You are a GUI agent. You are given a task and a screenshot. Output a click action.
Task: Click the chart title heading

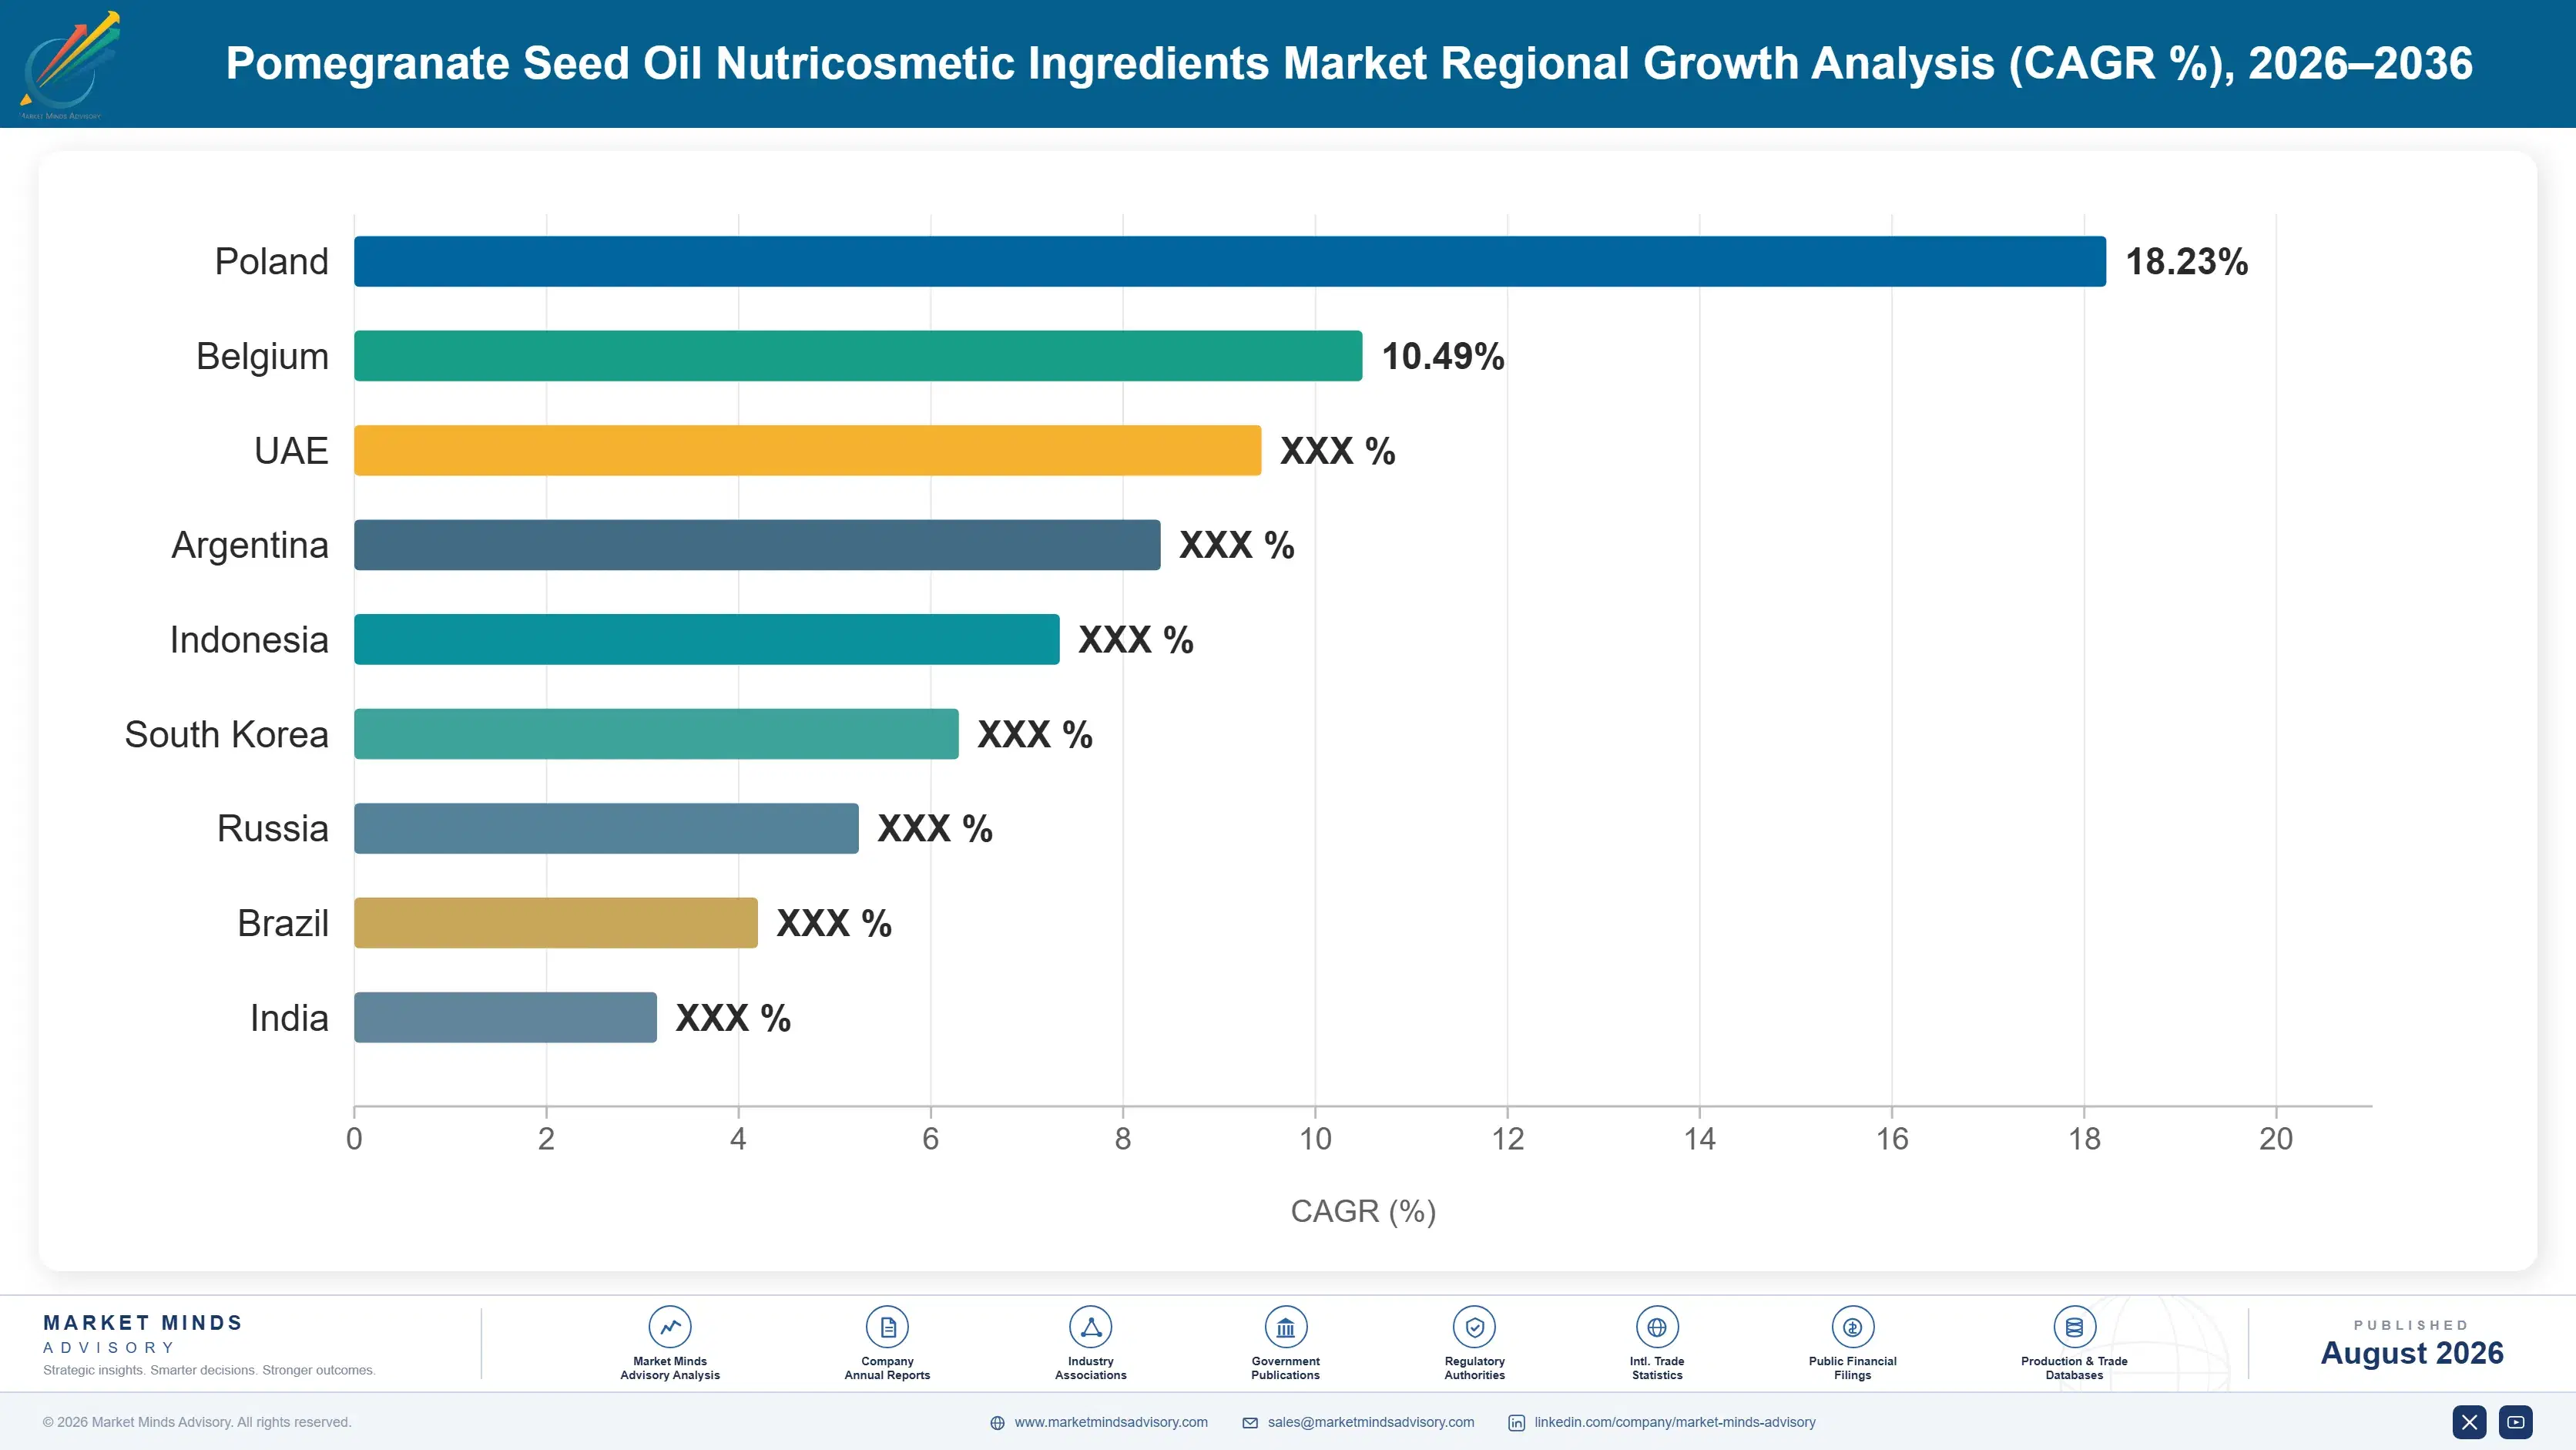tap(1349, 63)
